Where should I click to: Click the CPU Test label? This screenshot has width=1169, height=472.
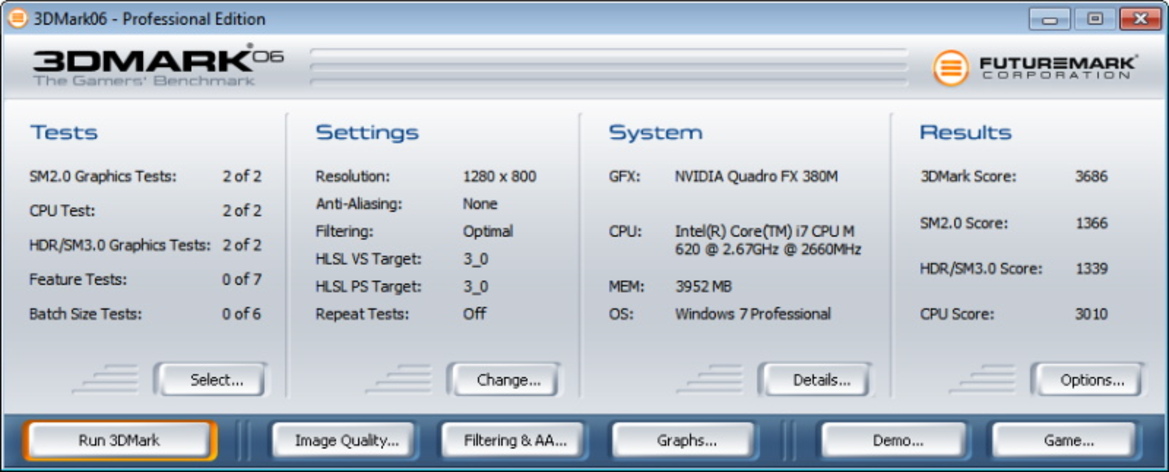[62, 211]
